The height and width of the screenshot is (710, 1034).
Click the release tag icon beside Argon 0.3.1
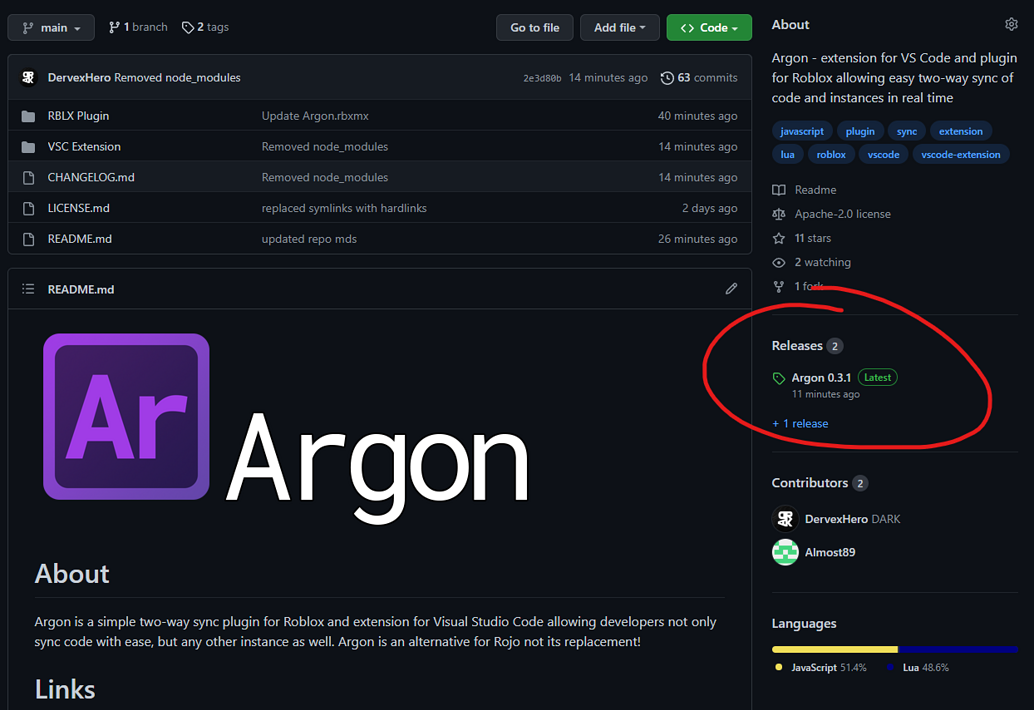tap(779, 377)
